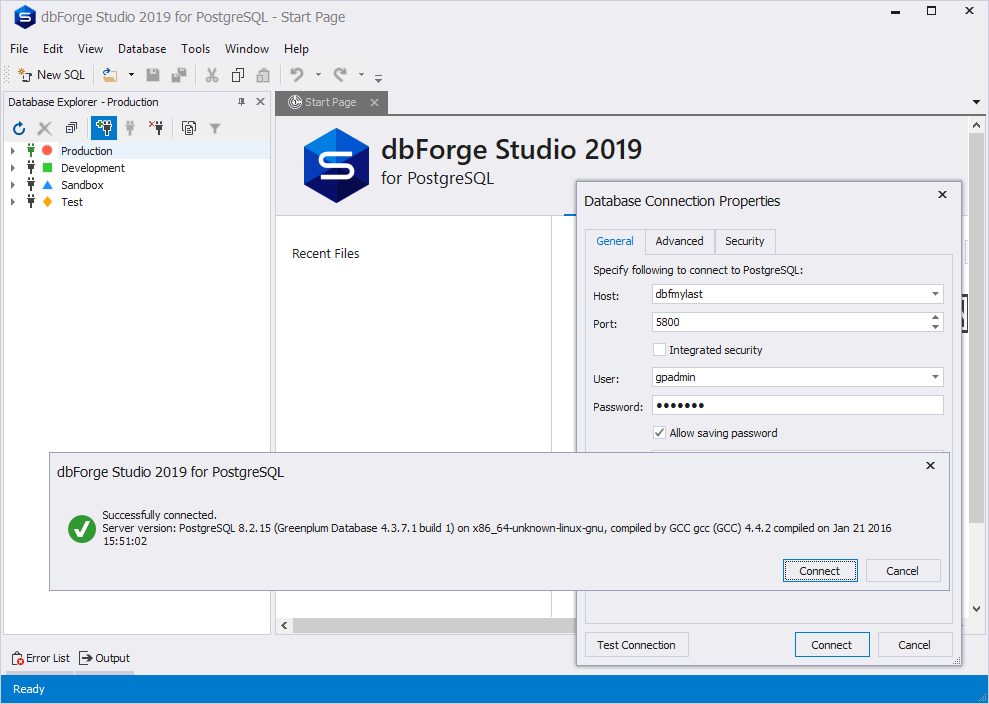Expand the Production connection node
Screen dimensions: 989x704
tap(13, 151)
